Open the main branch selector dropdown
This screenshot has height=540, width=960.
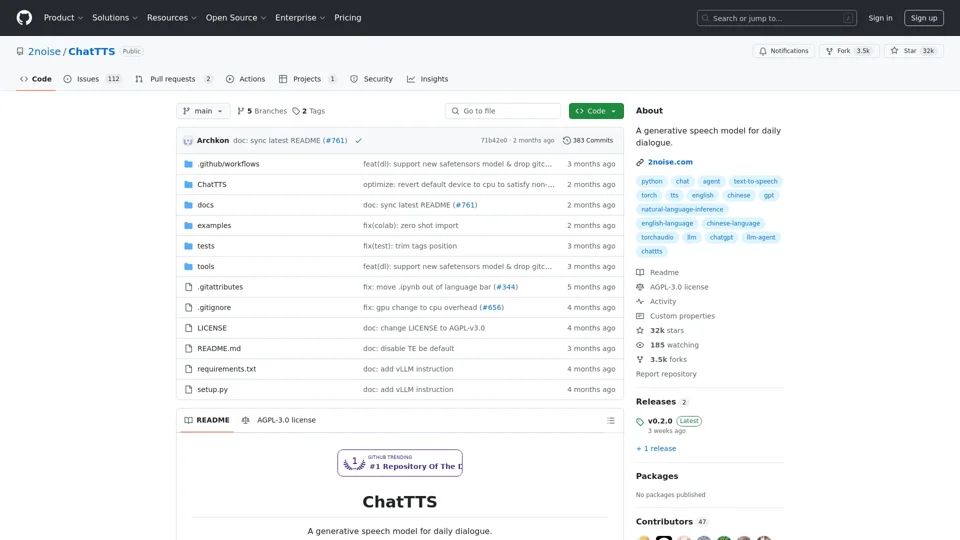203,111
